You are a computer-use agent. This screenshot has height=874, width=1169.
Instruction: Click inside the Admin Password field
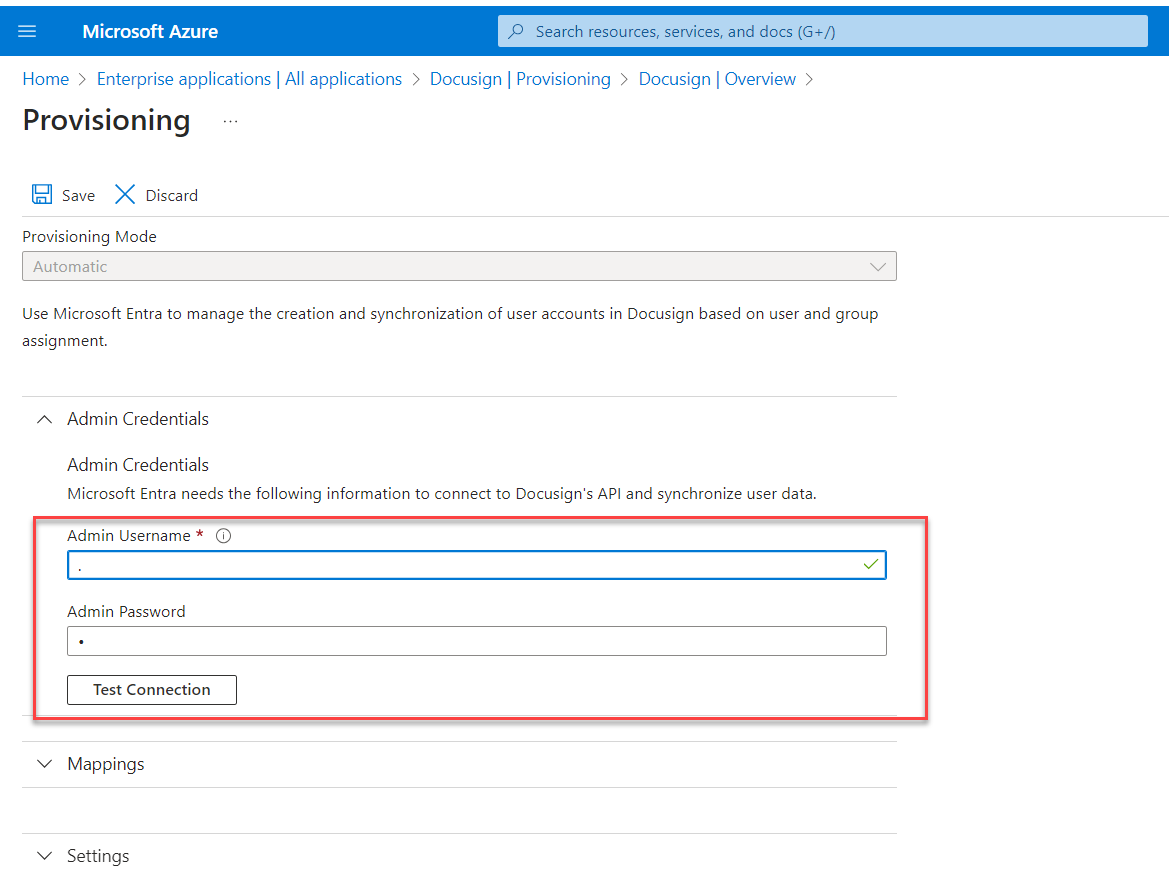pos(450,641)
